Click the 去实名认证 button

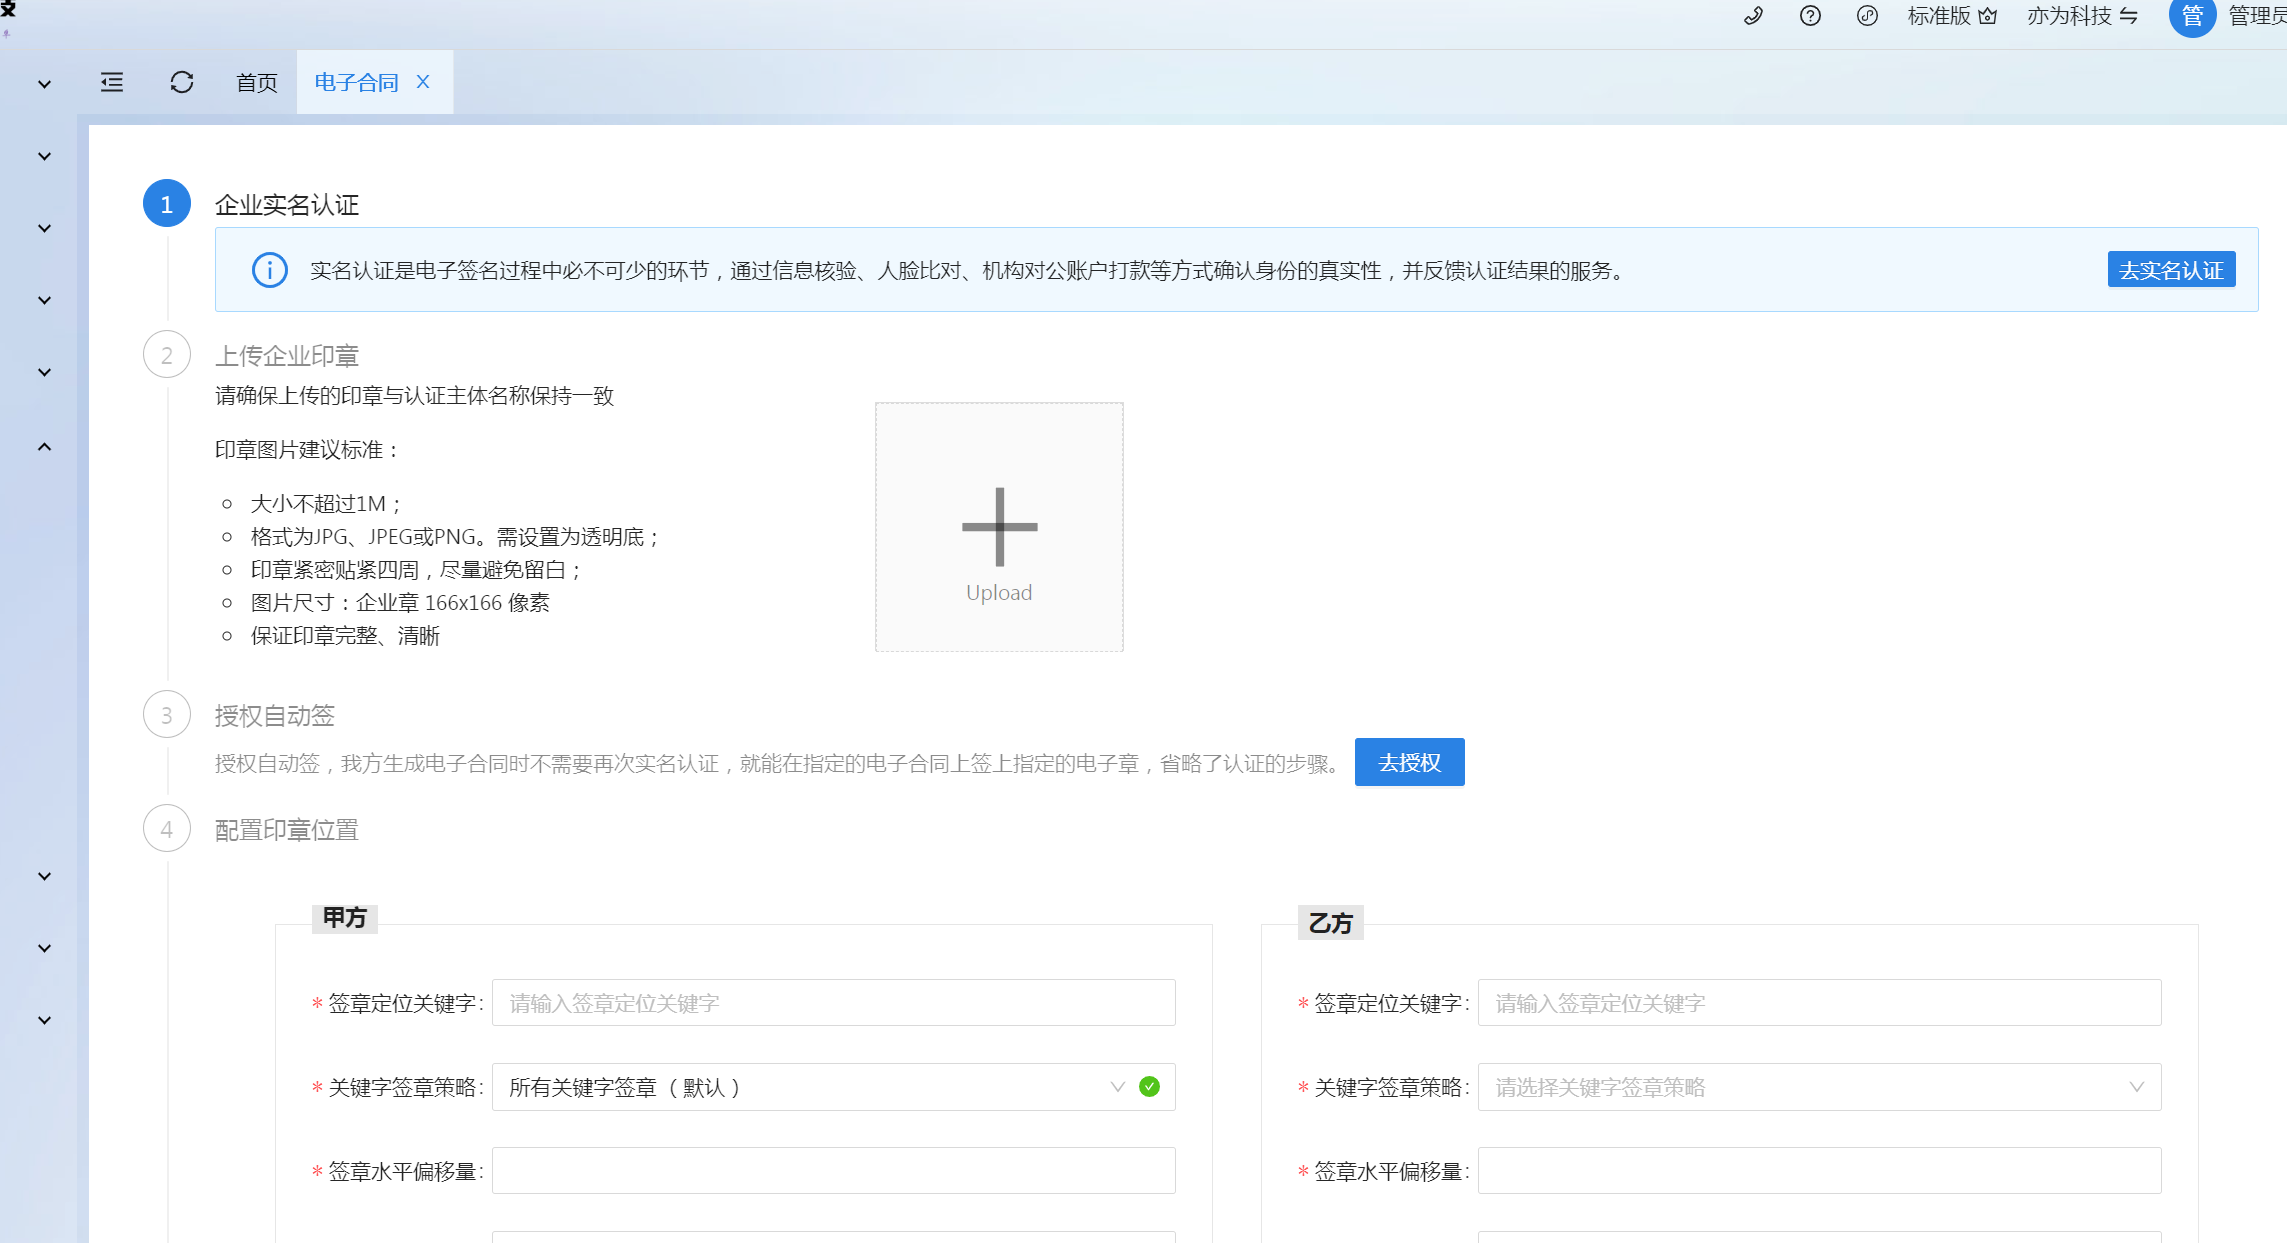pos(2171,270)
